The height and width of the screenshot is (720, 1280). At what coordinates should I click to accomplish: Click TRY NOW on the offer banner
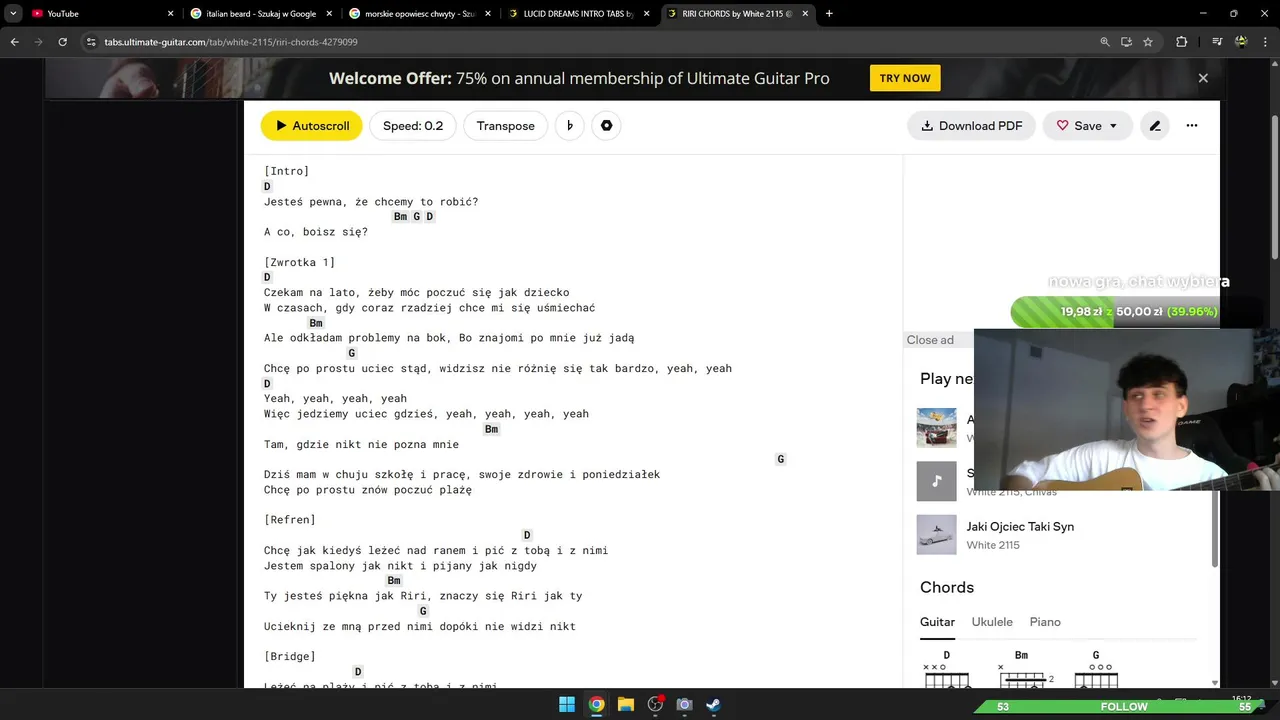905,78
